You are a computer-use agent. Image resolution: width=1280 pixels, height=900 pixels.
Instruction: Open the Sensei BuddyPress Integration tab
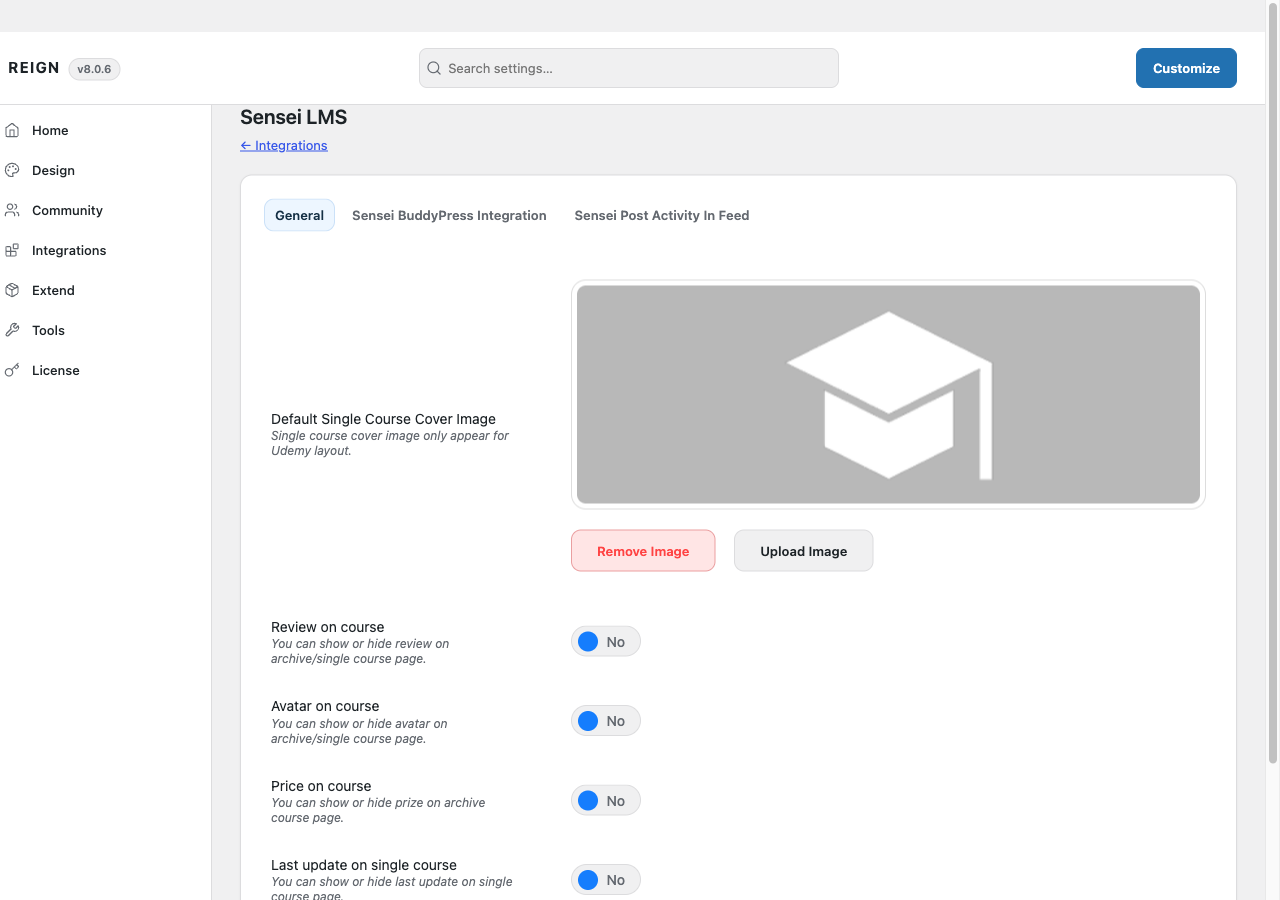coord(449,215)
